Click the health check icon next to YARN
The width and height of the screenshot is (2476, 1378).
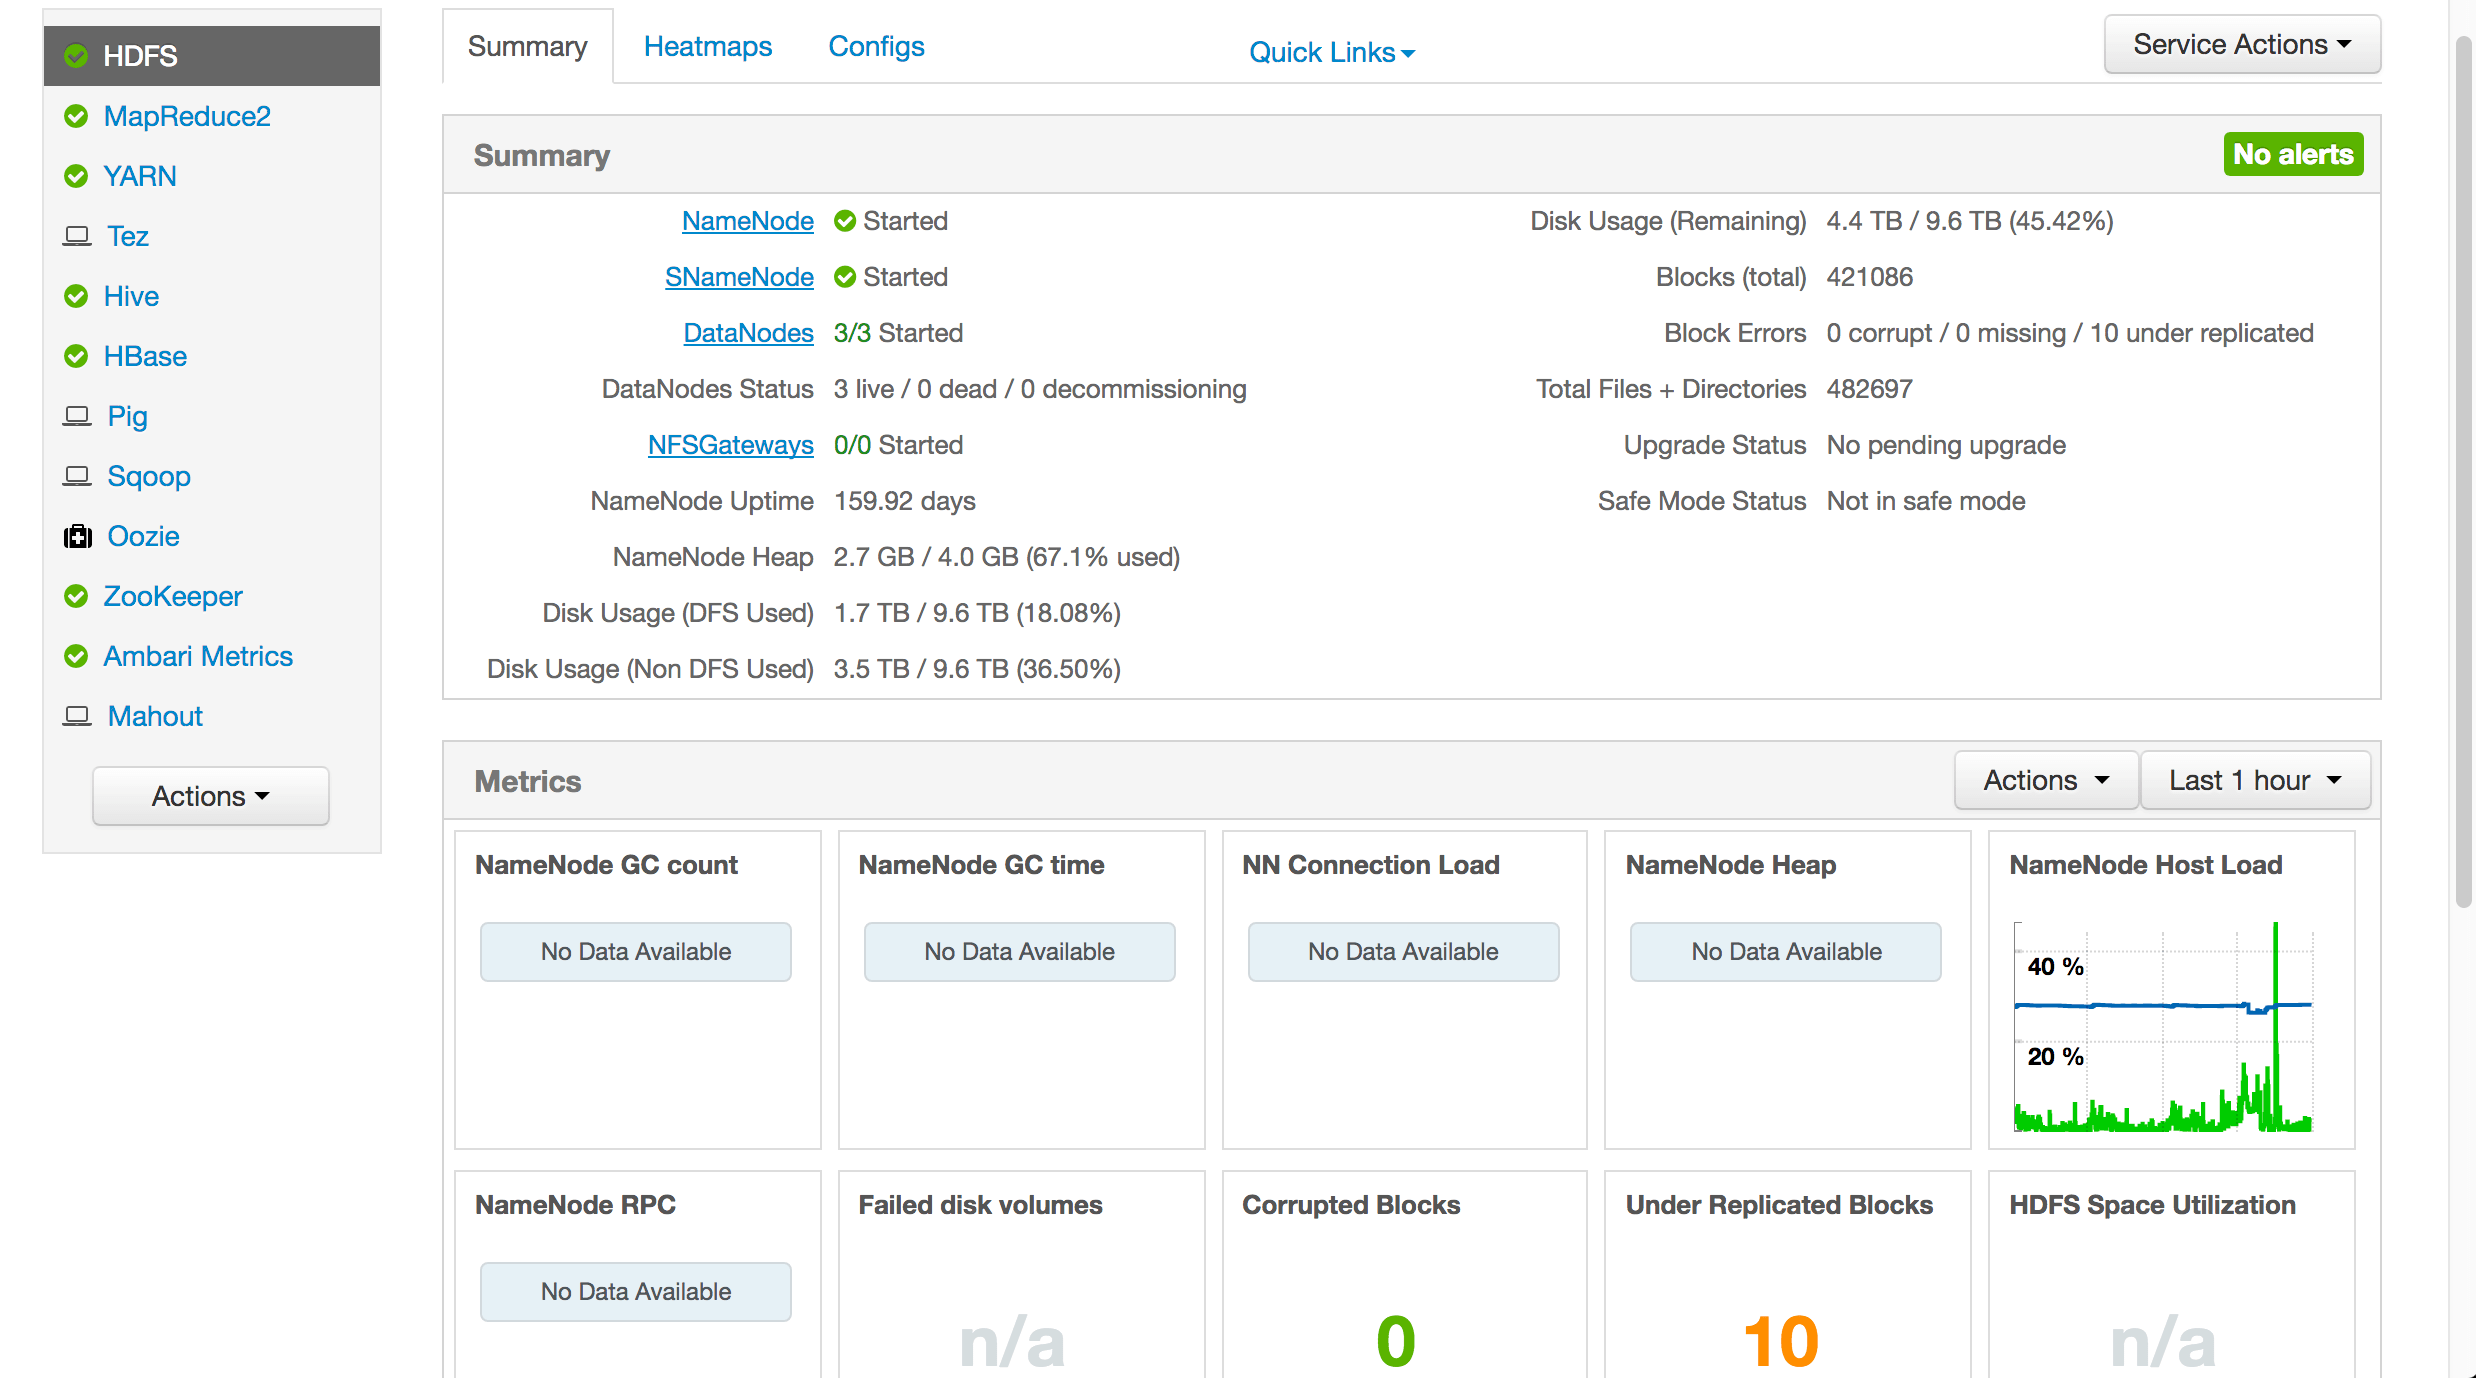click(x=77, y=176)
